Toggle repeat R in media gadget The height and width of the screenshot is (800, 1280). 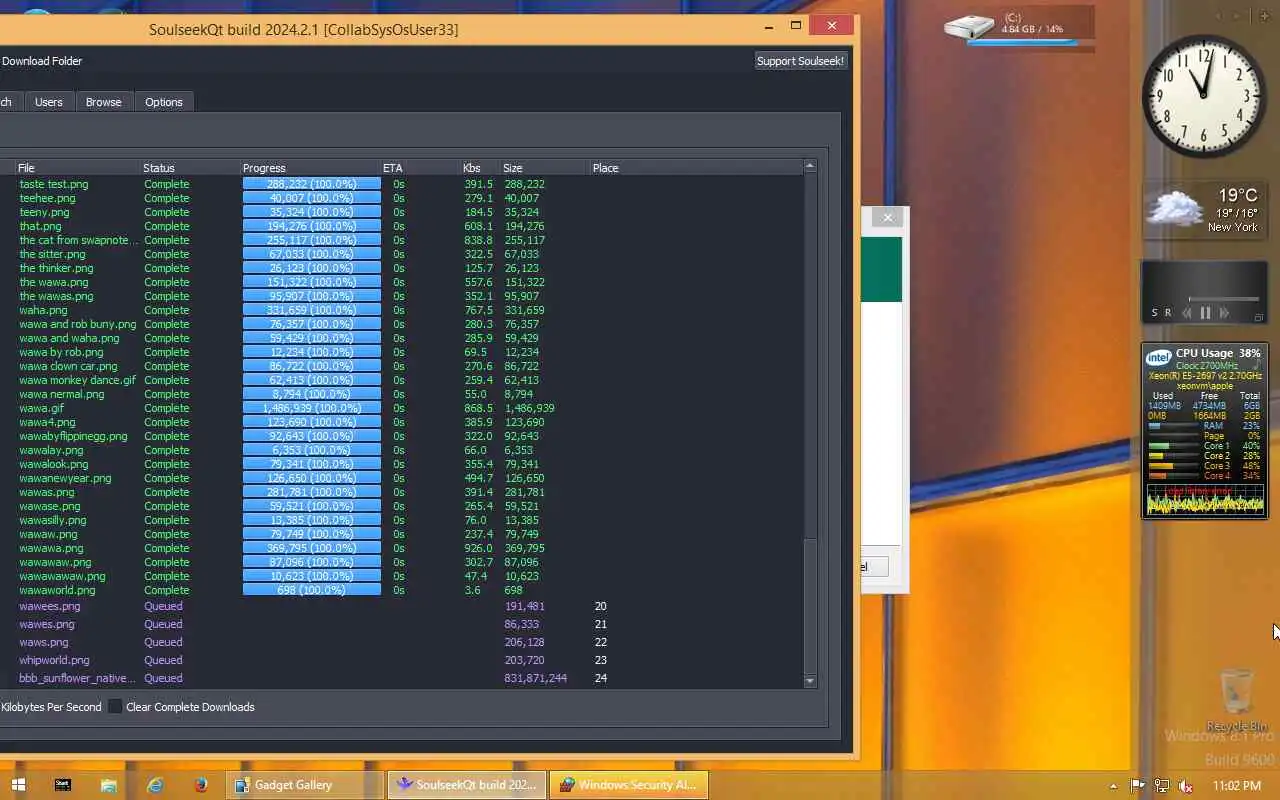click(x=1167, y=313)
